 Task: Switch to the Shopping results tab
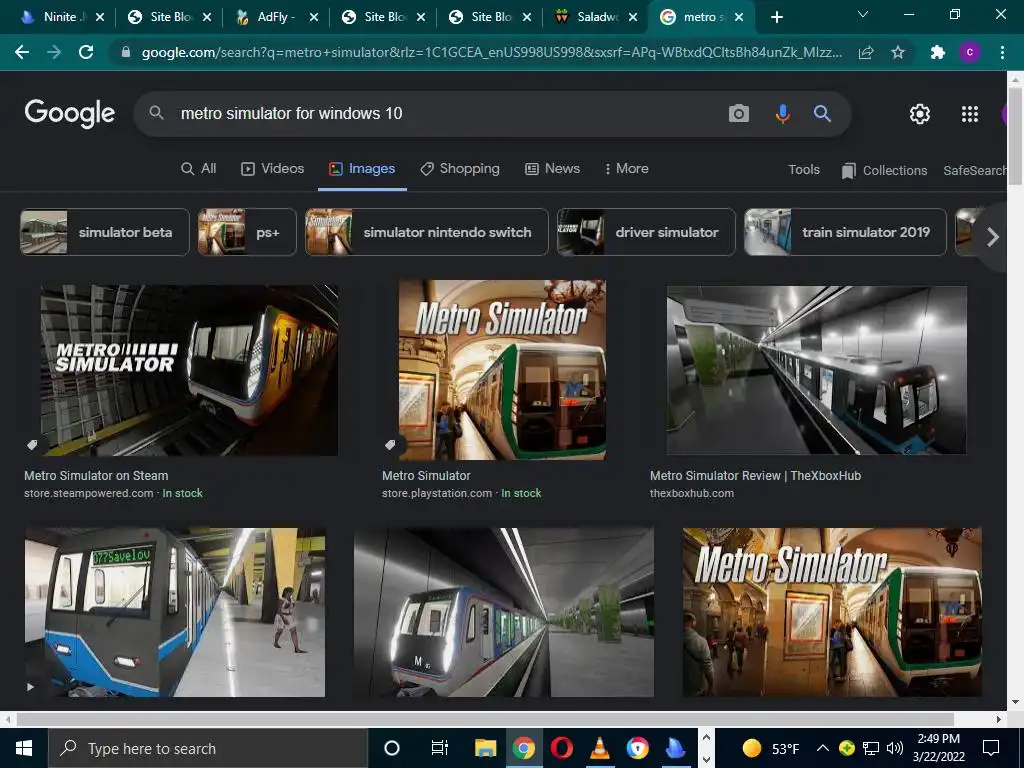[x=460, y=168]
